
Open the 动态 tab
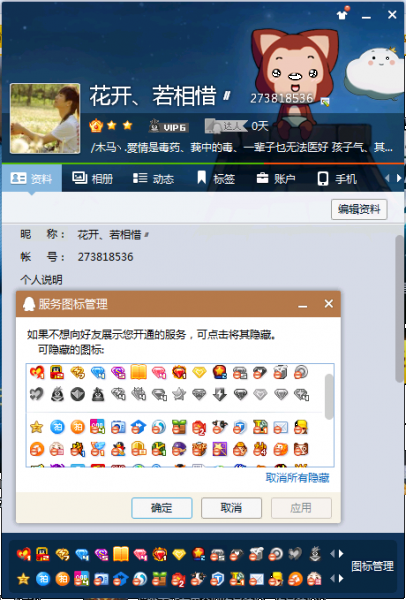point(153,178)
